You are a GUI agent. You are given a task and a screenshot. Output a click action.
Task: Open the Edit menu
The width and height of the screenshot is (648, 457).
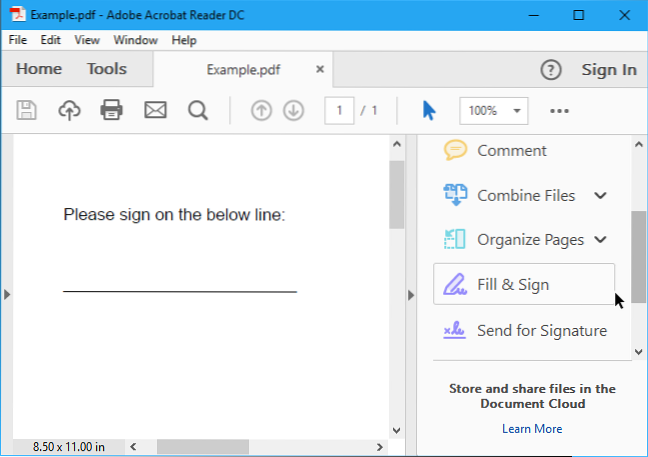click(51, 40)
